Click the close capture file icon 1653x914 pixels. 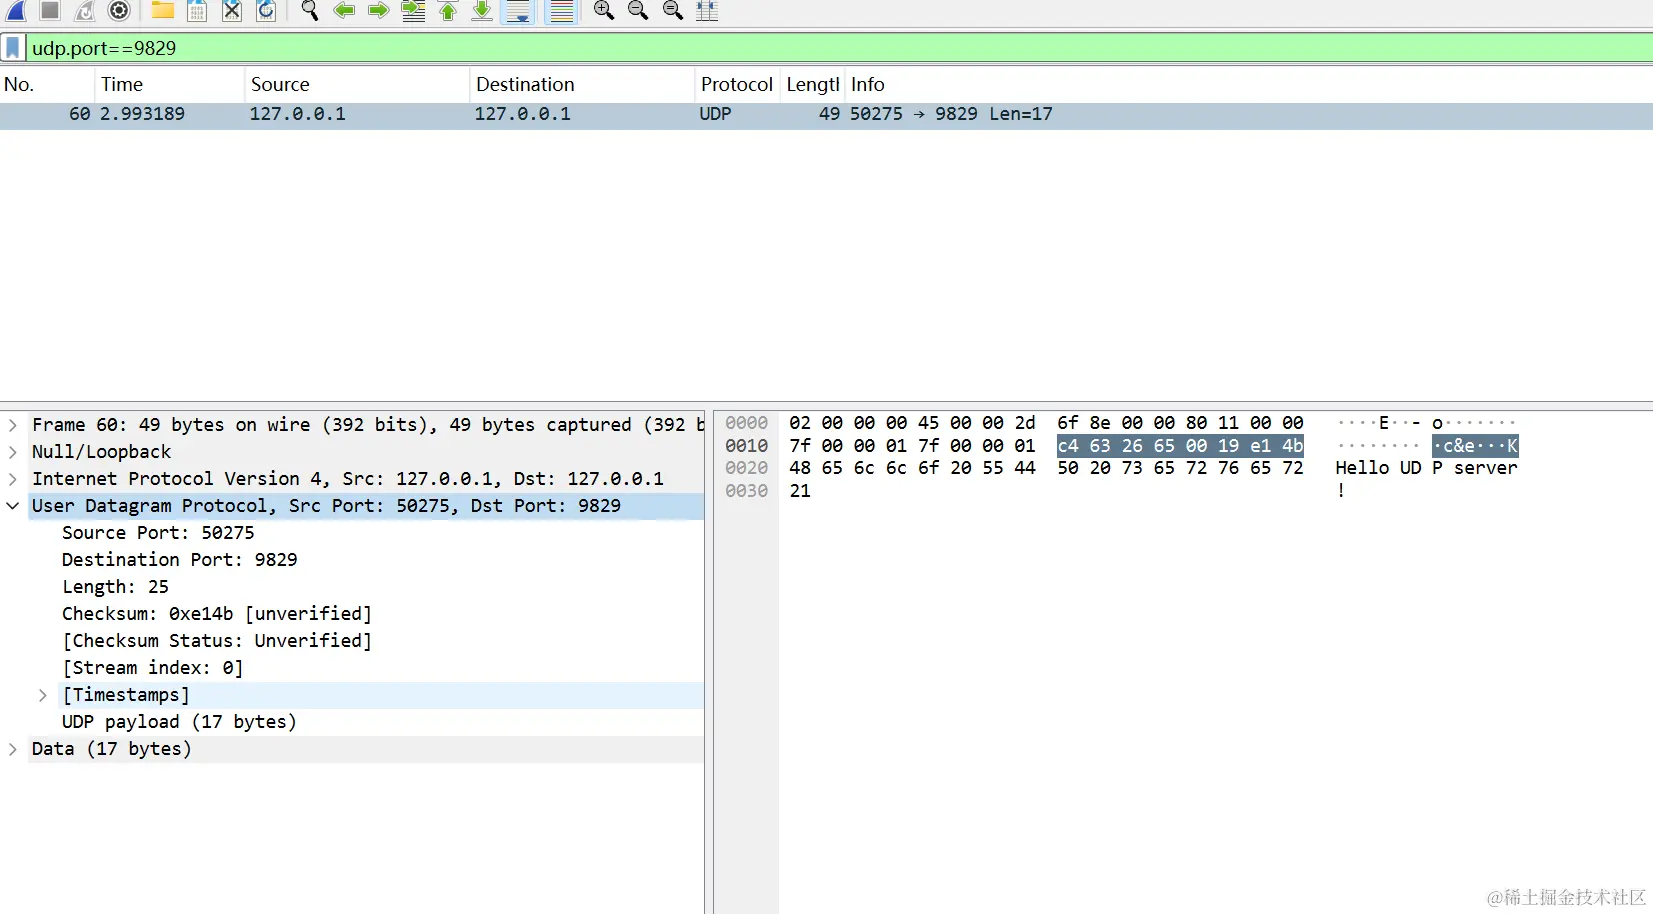point(232,10)
